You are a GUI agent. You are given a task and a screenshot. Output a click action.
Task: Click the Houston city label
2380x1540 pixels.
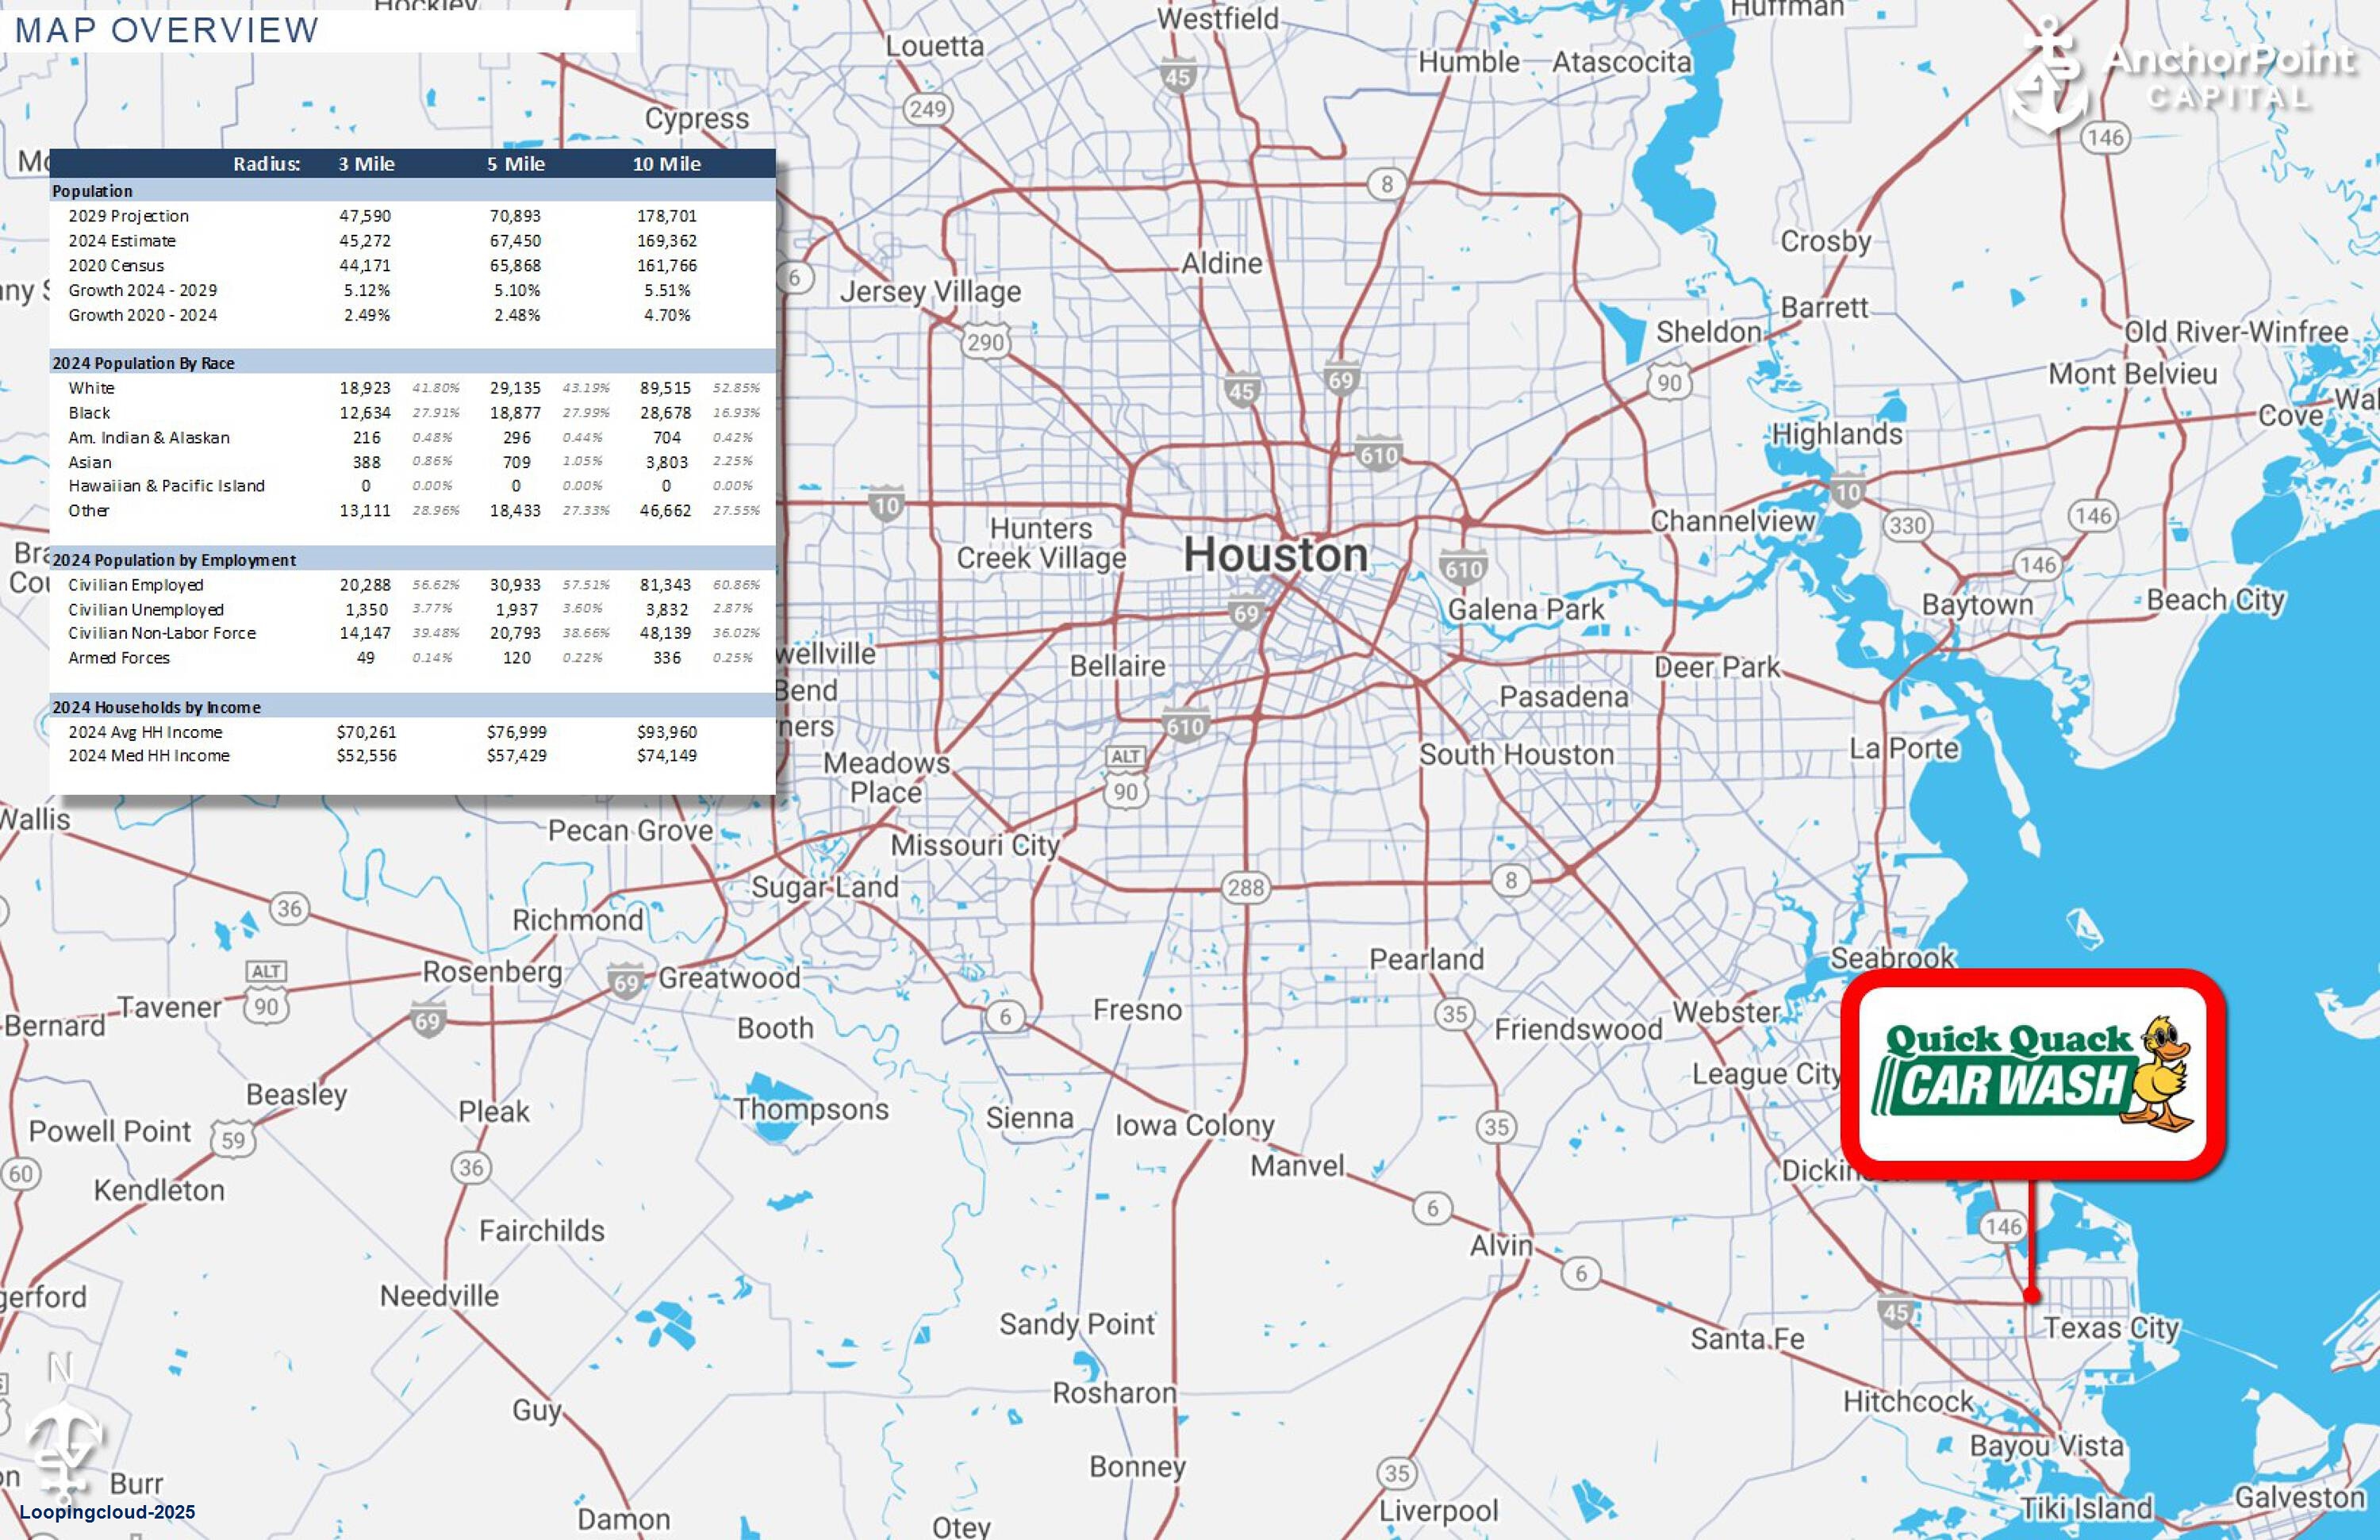(x=1276, y=555)
